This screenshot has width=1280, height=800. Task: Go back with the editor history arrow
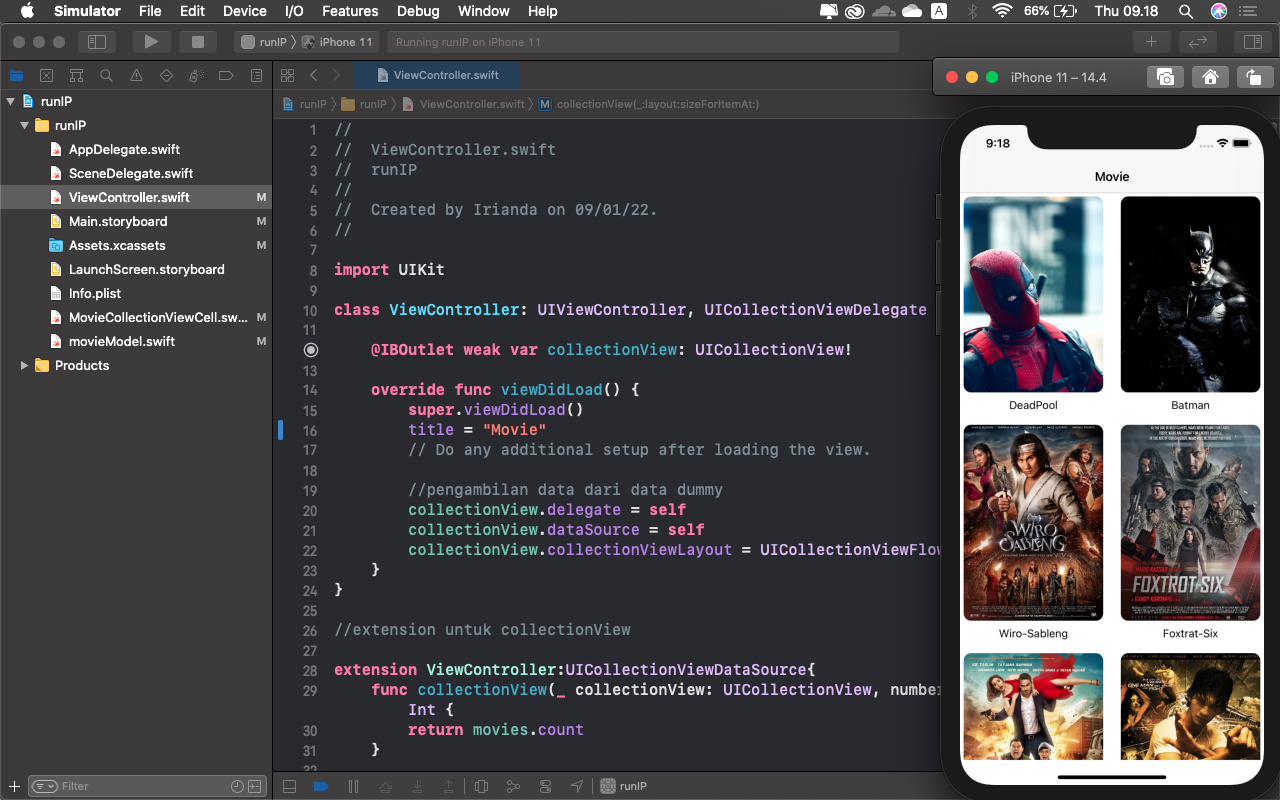click(x=314, y=75)
